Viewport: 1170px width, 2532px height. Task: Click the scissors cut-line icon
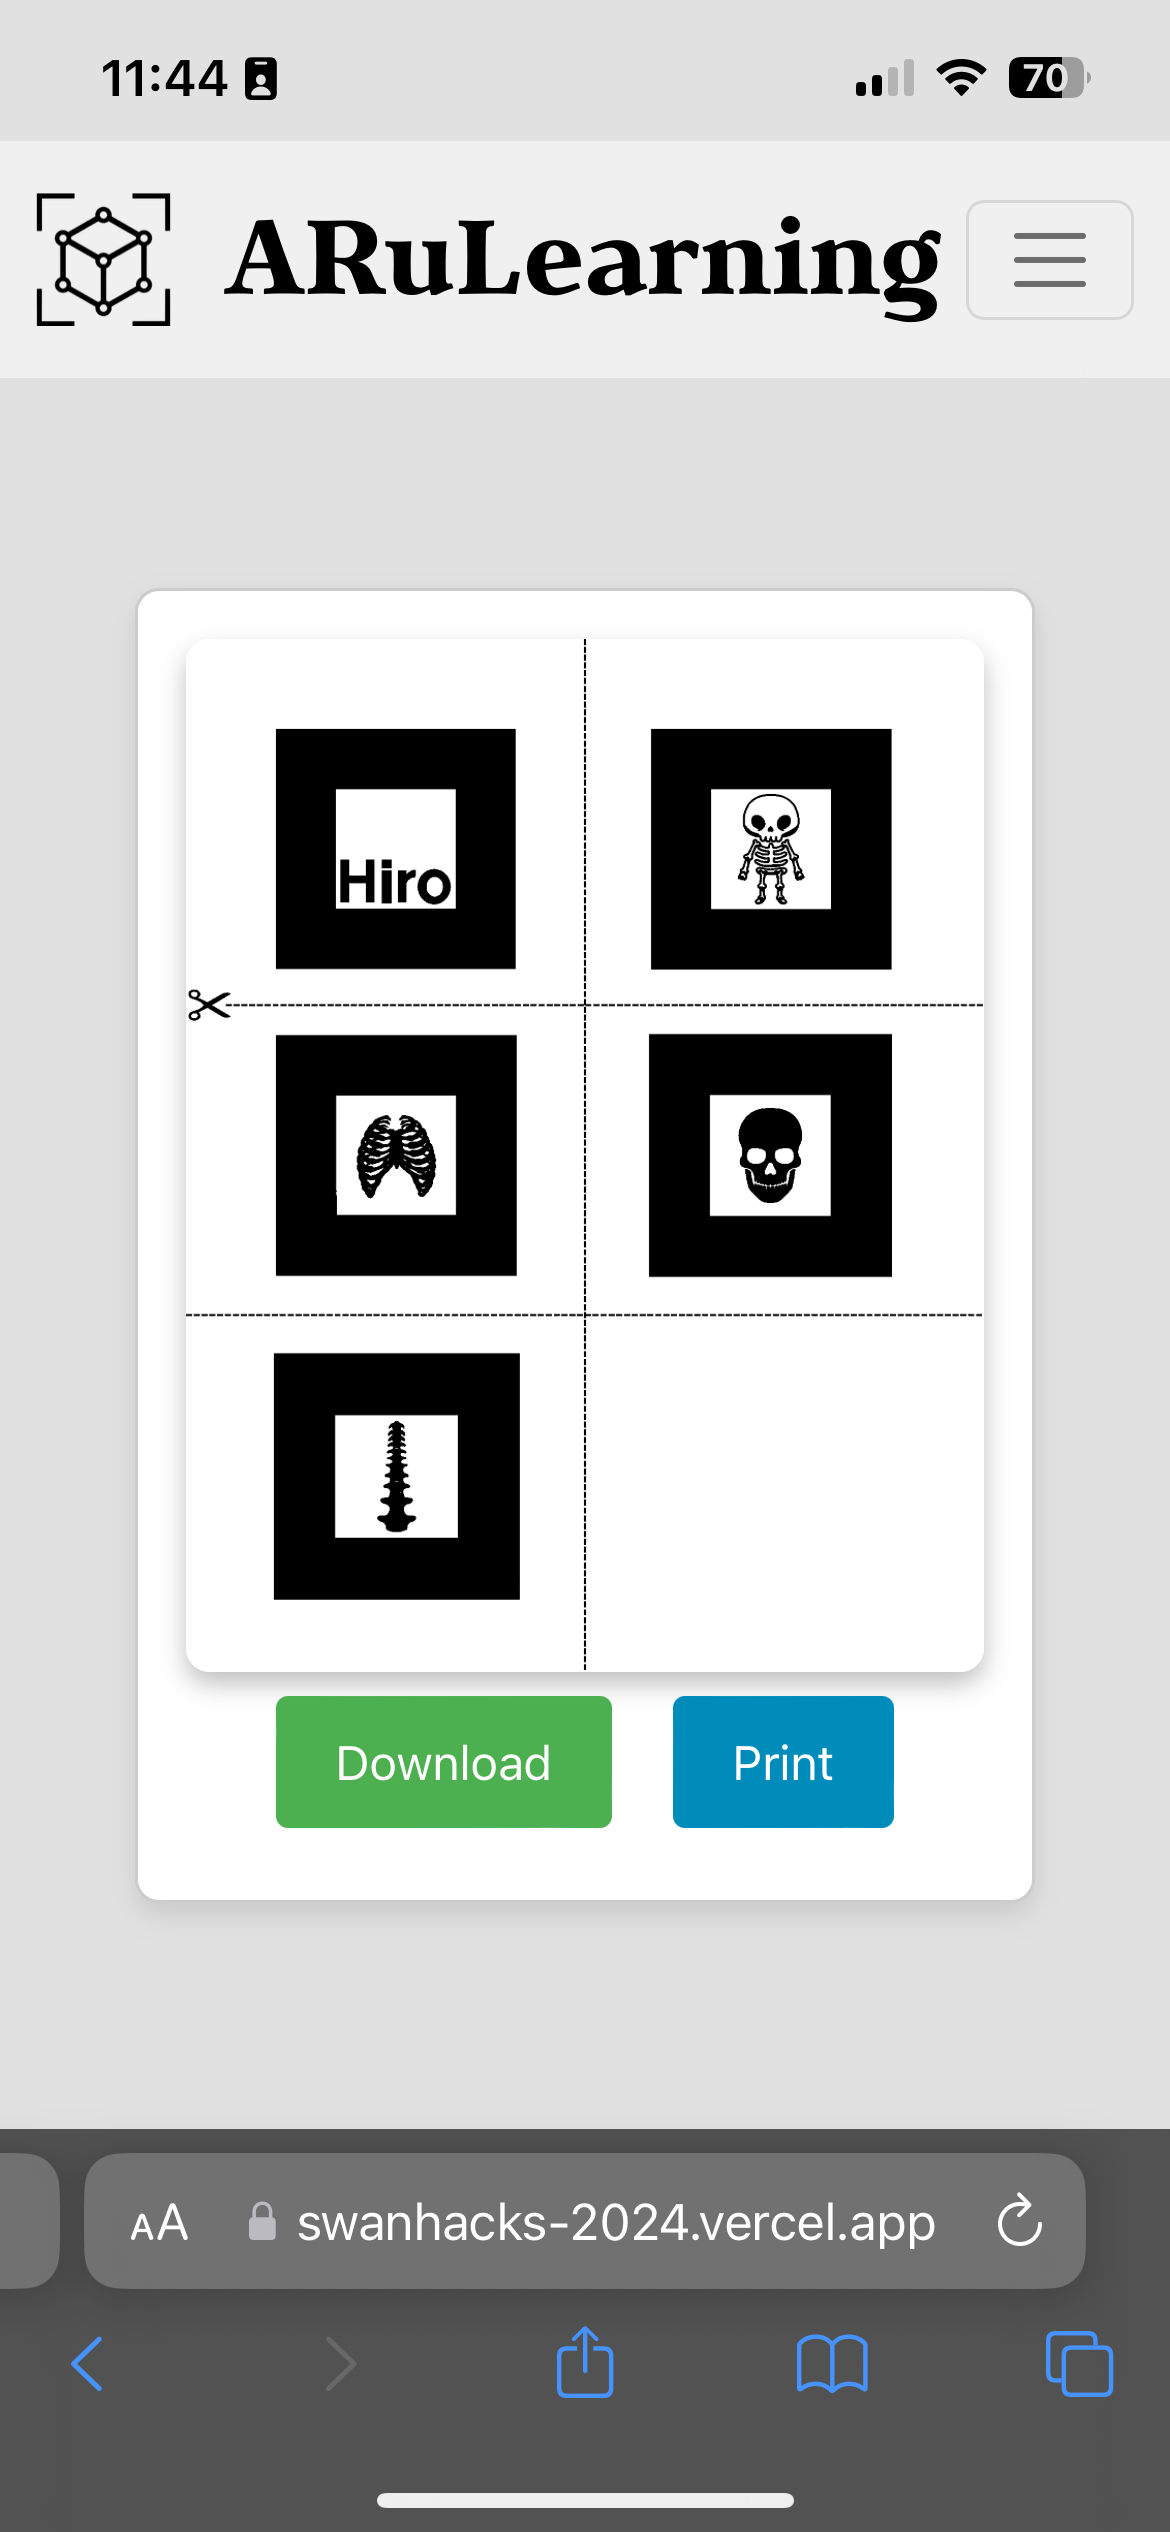pos(209,1005)
